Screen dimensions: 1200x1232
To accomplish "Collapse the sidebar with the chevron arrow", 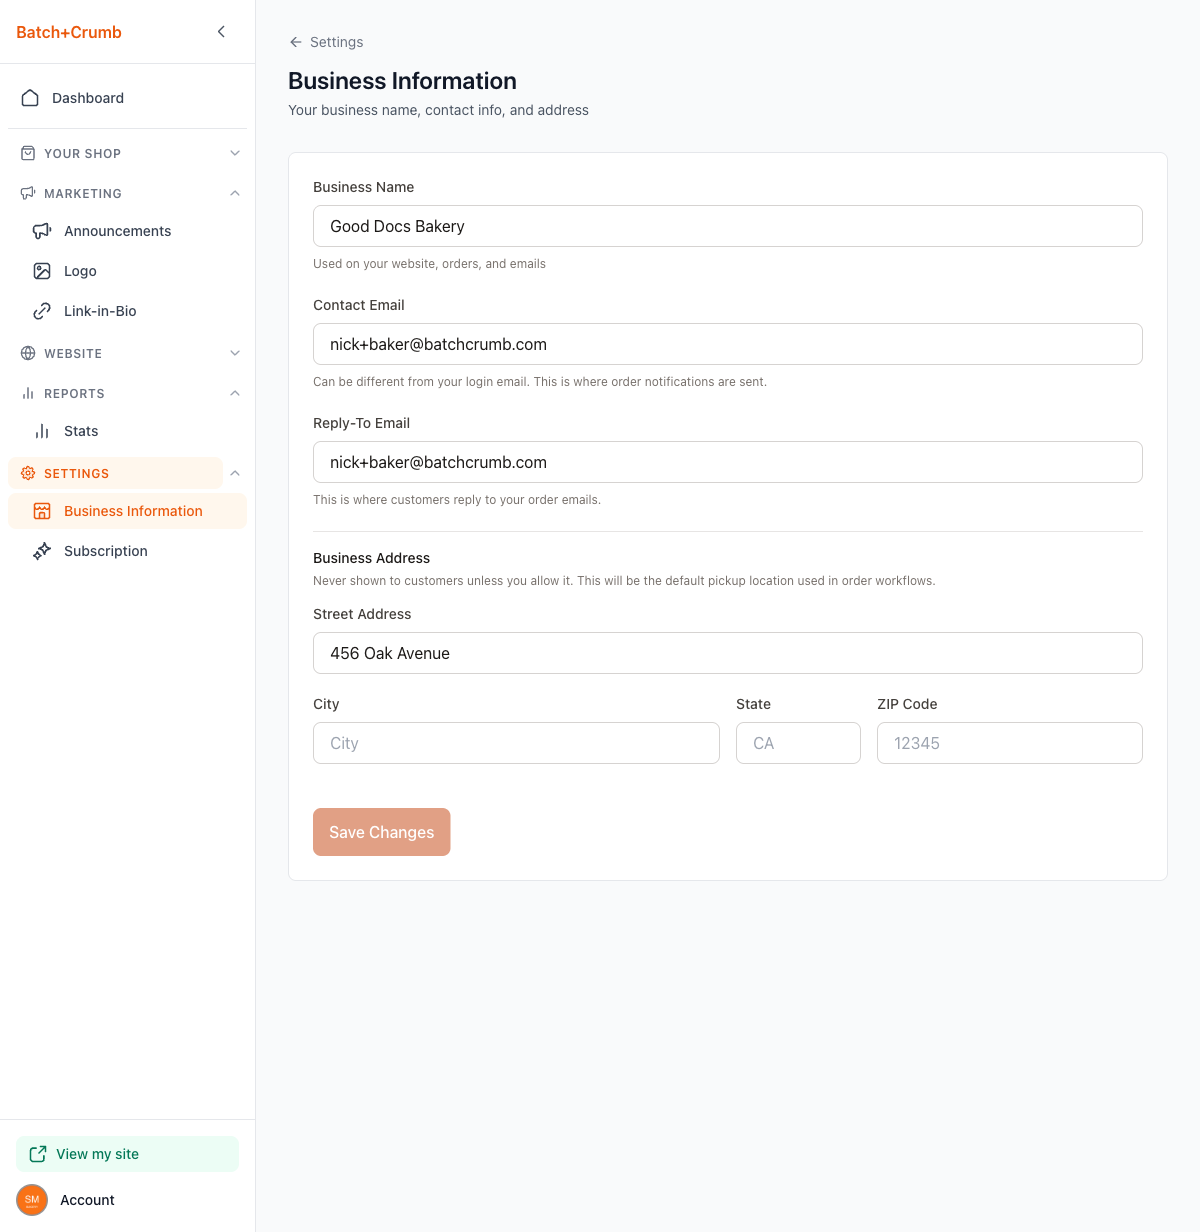I will pyautogui.click(x=221, y=32).
